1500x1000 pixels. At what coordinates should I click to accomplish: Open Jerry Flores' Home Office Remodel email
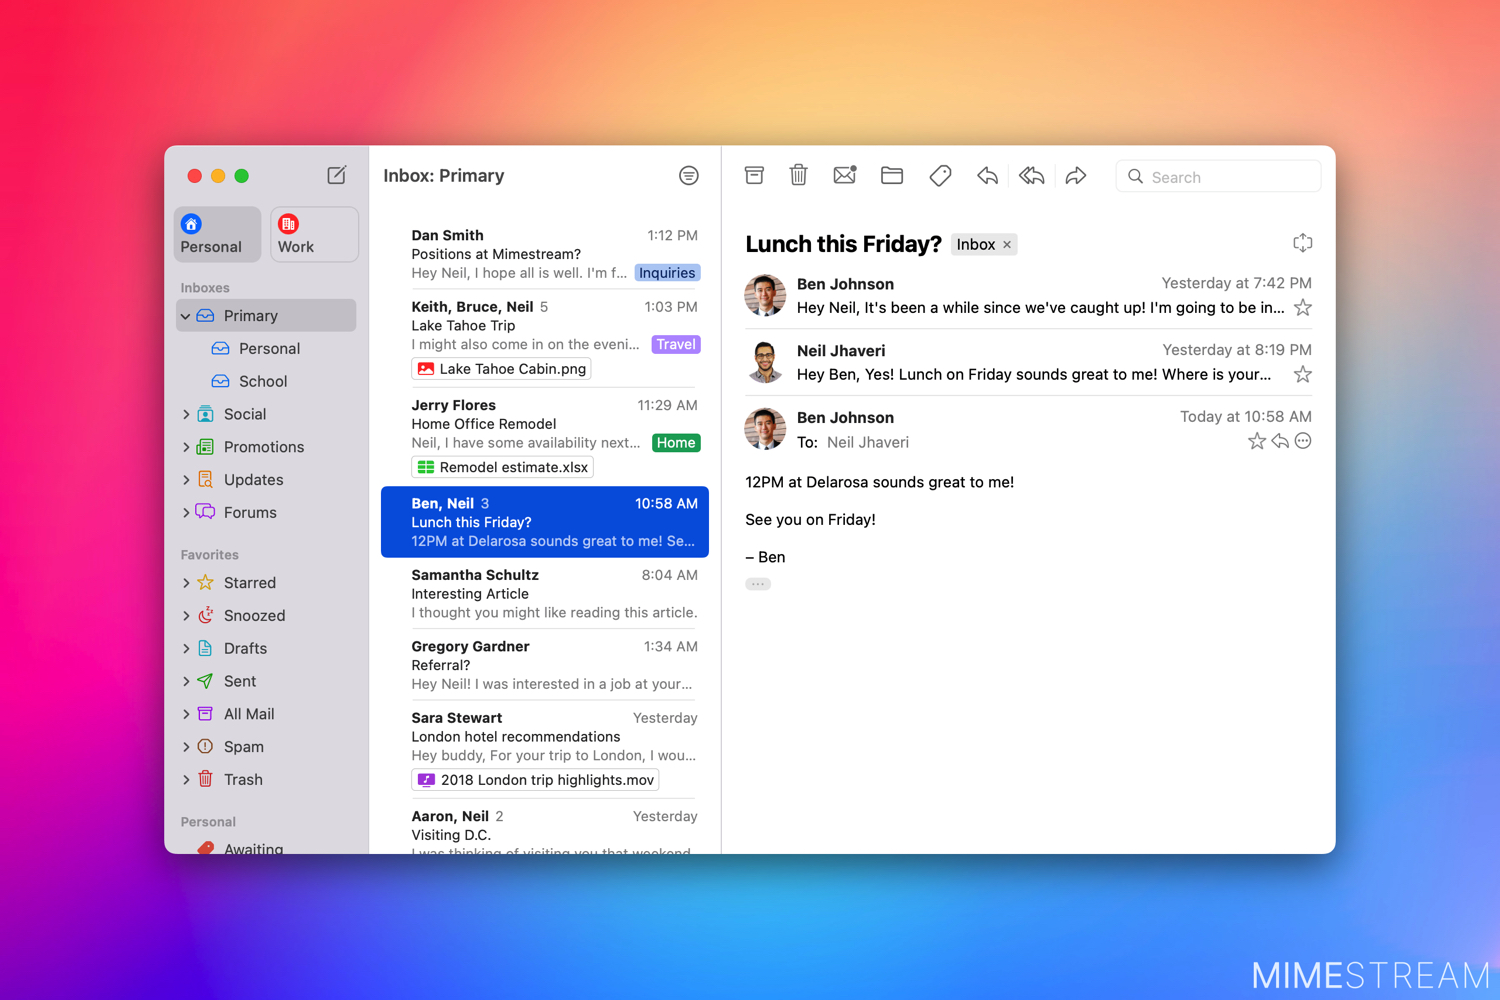tap(545, 437)
